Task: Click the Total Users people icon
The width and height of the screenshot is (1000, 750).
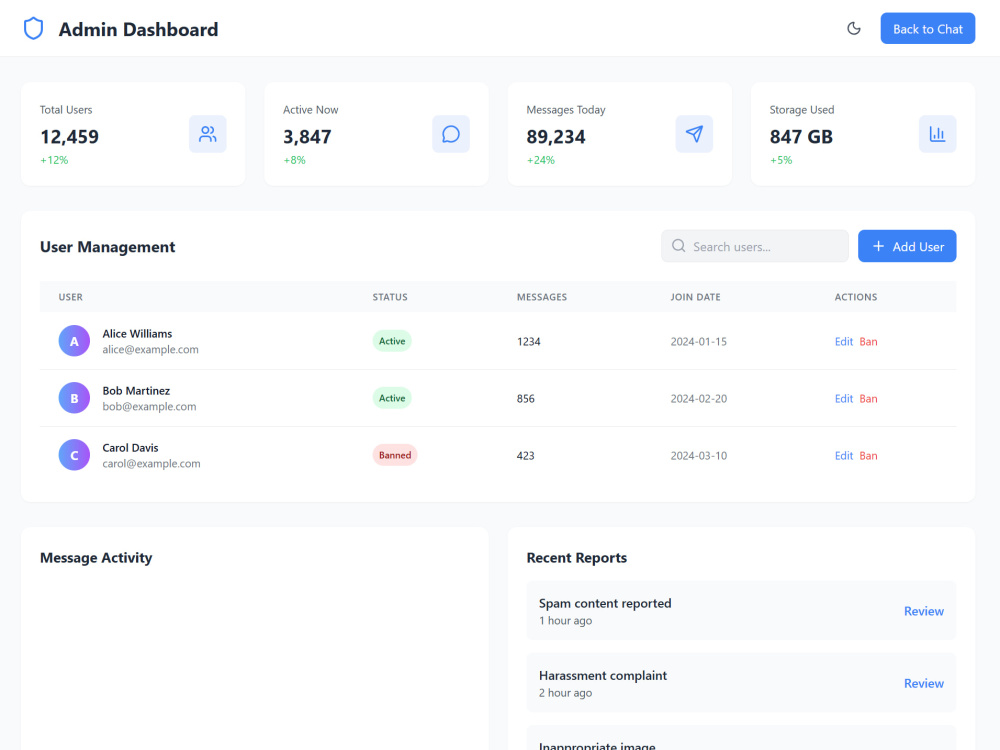Action: (x=207, y=134)
